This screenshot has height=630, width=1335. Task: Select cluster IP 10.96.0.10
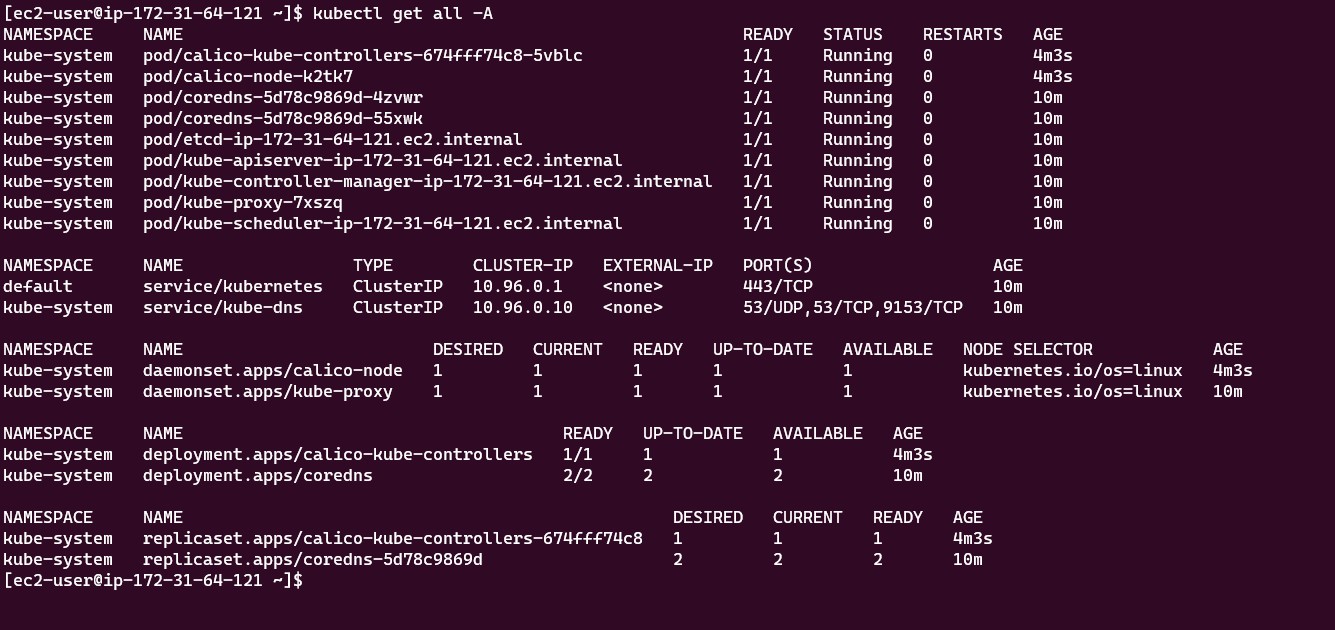[x=523, y=307]
